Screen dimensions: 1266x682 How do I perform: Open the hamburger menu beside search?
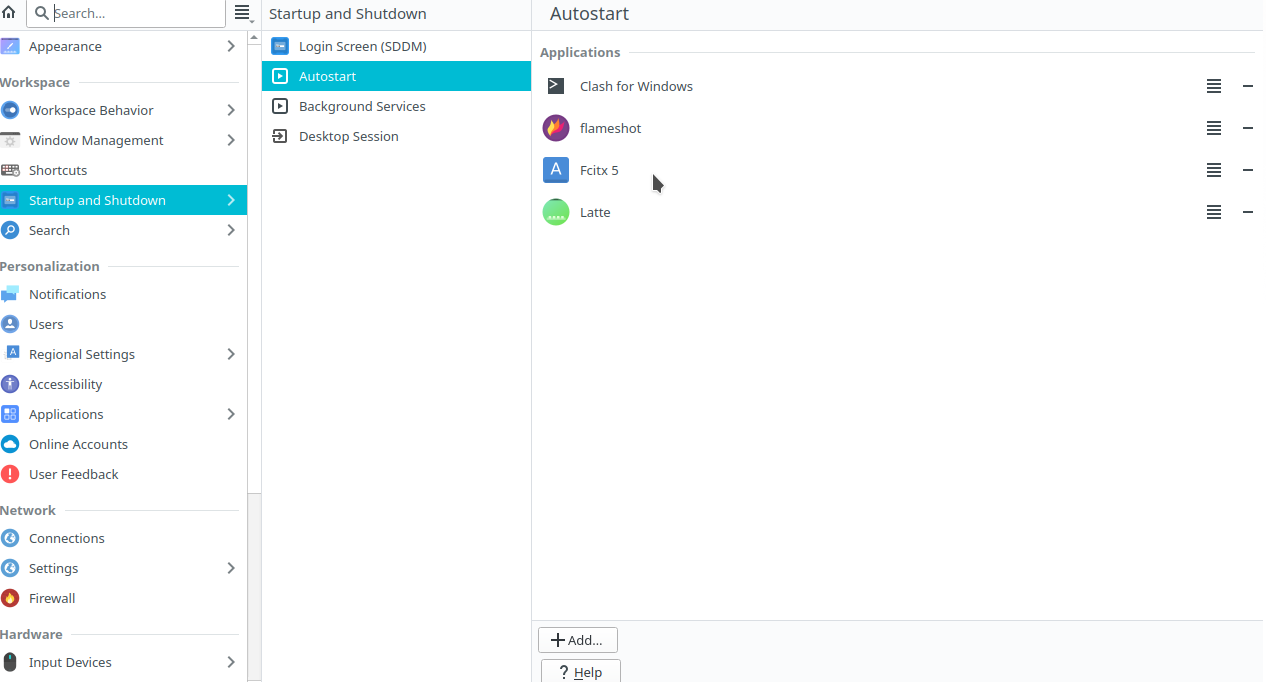pos(242,13)
